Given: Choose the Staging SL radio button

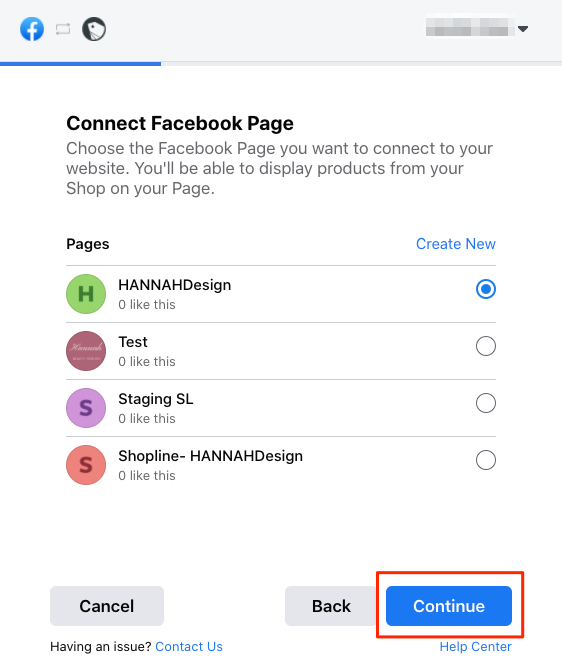Looking at the screenshot, I should [486, 403].
